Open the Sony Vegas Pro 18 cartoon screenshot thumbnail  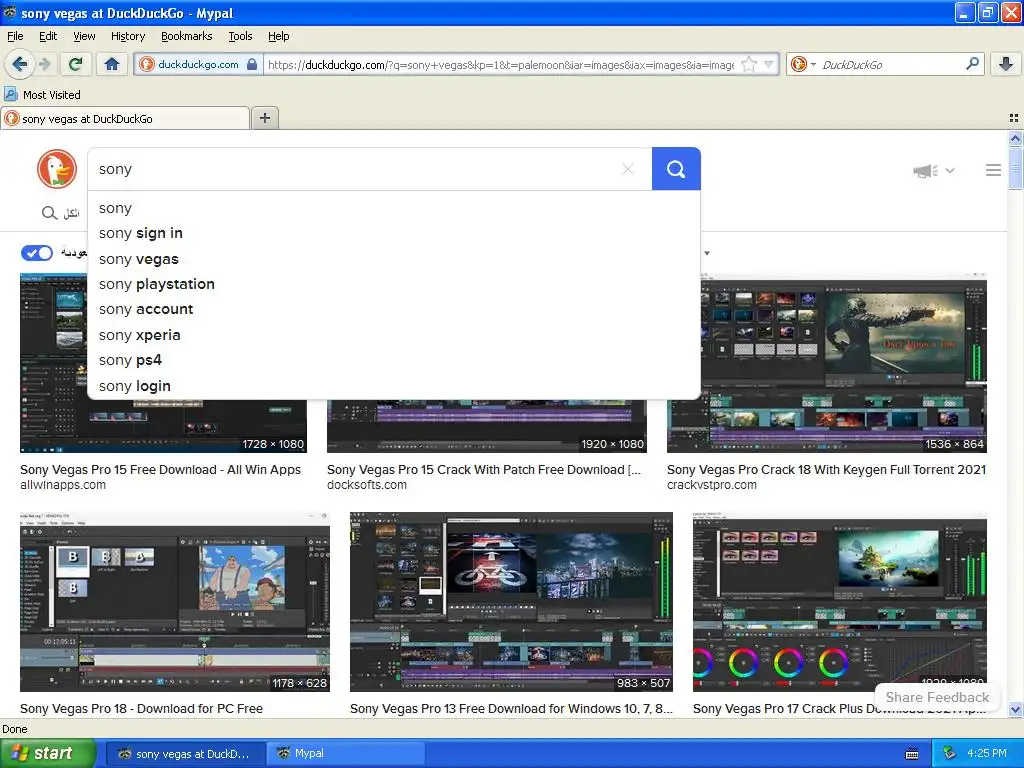tap(174, 601)
